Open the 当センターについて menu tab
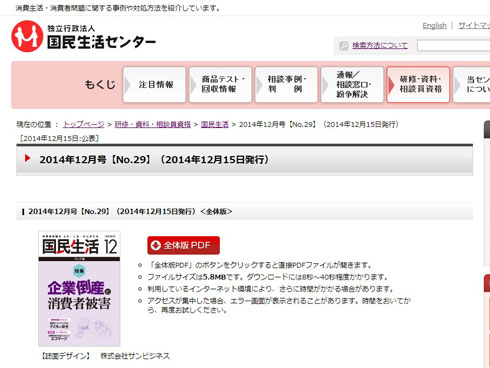The image size is (490, 368). (x=471, y=85)
